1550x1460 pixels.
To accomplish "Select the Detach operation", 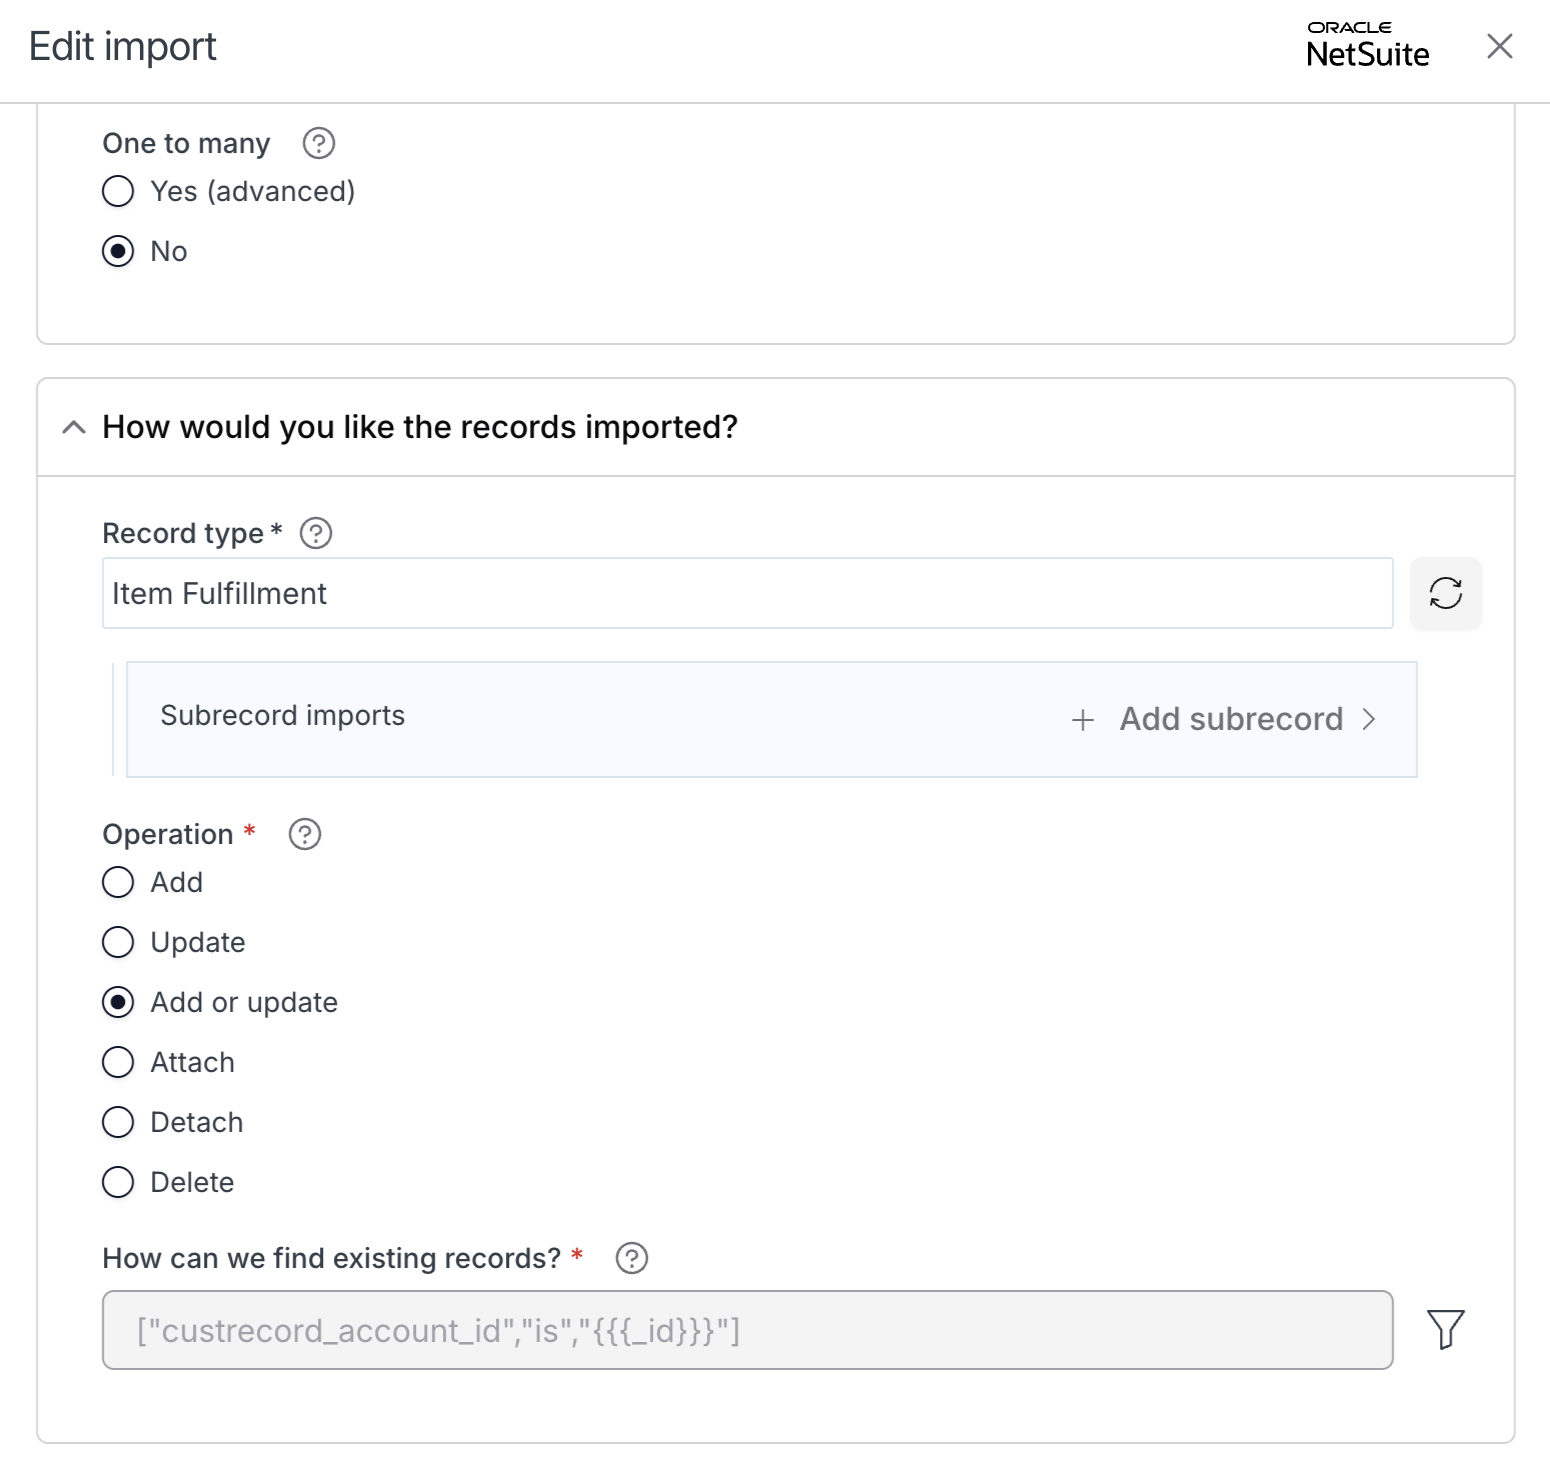I will point(118,1122).
